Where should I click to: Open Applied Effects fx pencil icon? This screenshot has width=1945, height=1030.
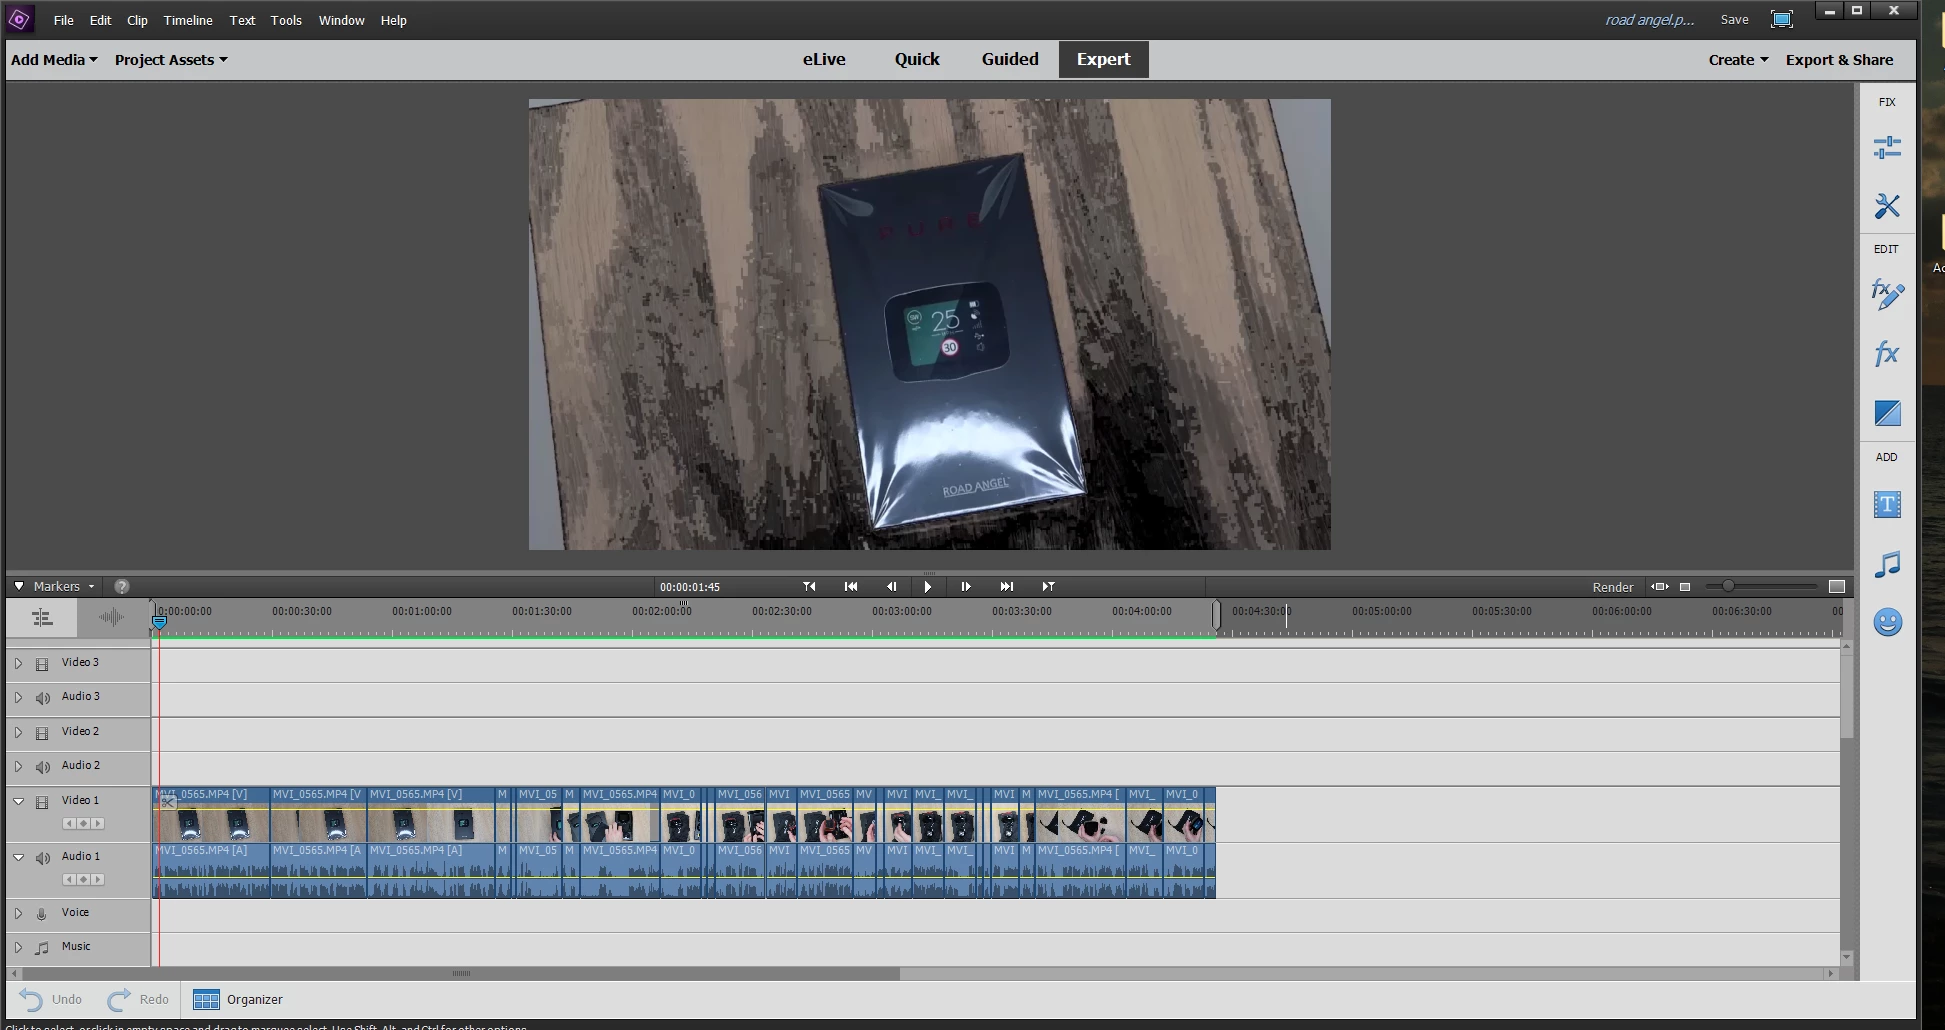(x=1887, y=294)
